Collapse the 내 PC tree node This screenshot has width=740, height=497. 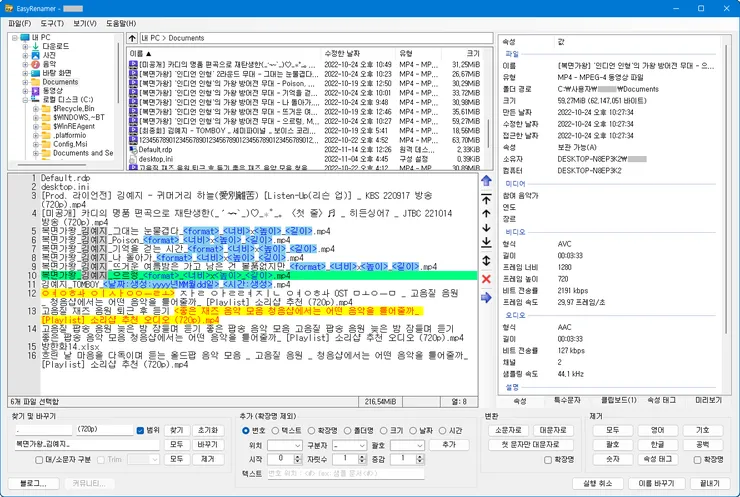[x=15, y=38]
